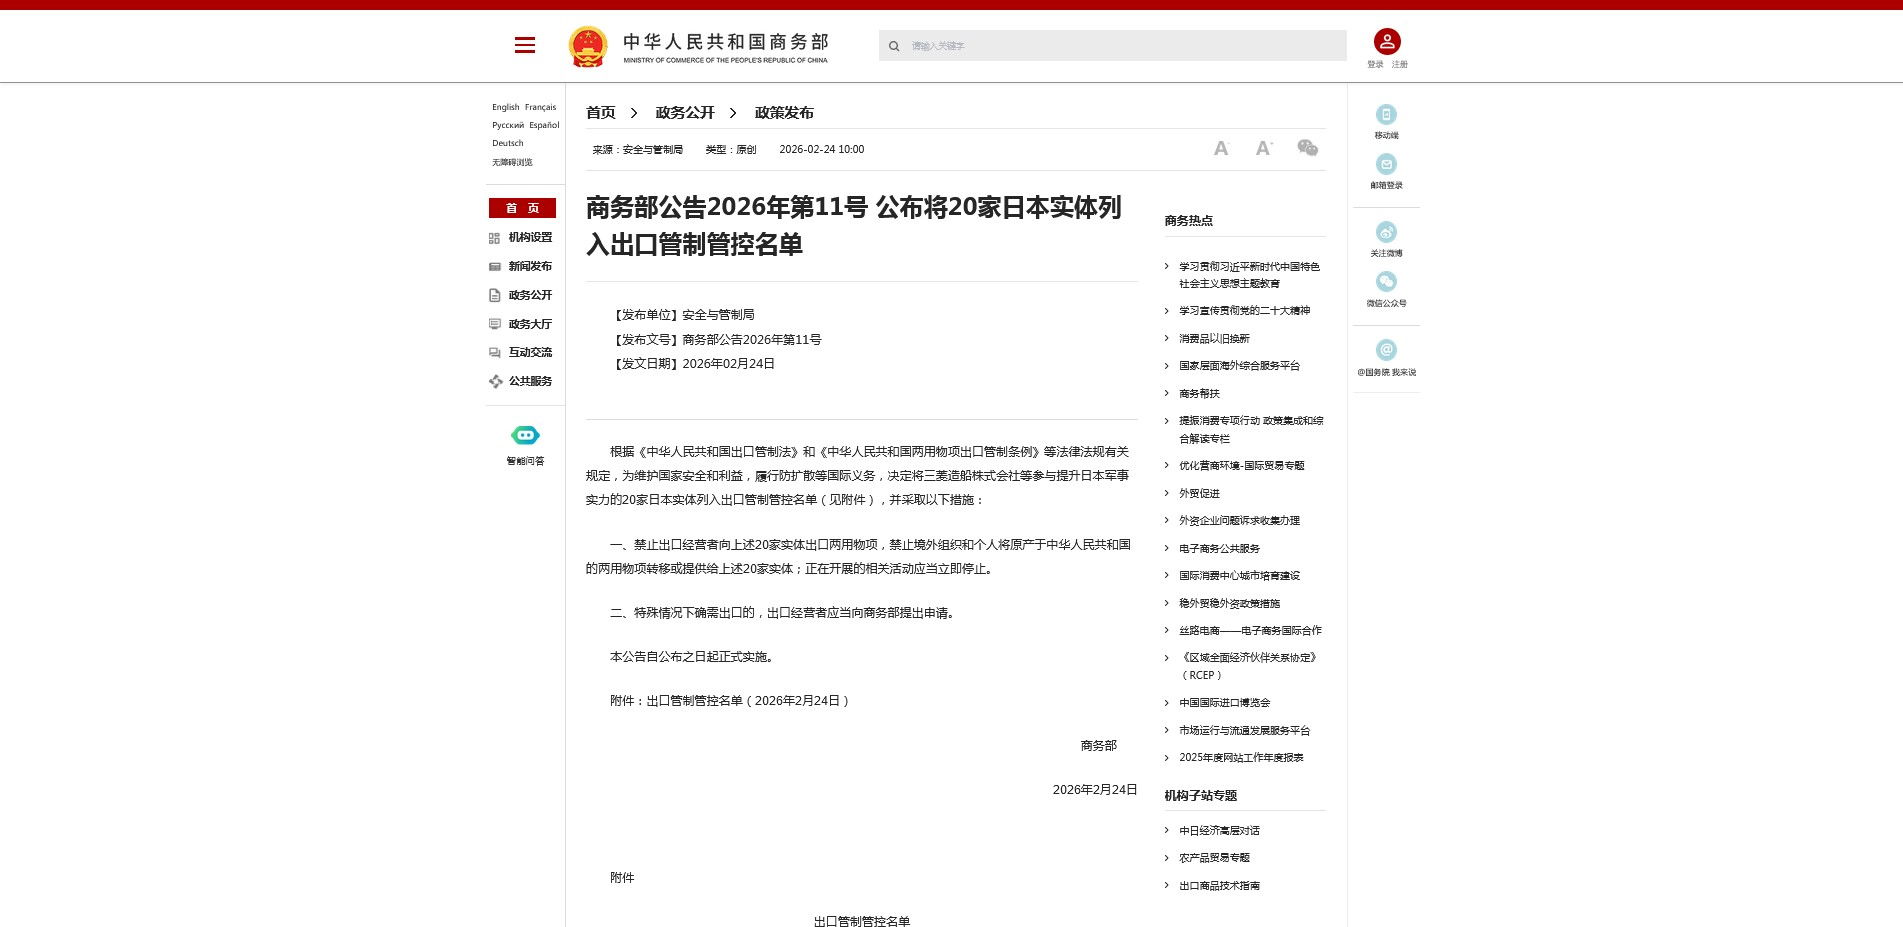This screenshot has width=1903, height=927.
Task: Go to 政务公开 in the breadcrumb
Action: (685, 113)
